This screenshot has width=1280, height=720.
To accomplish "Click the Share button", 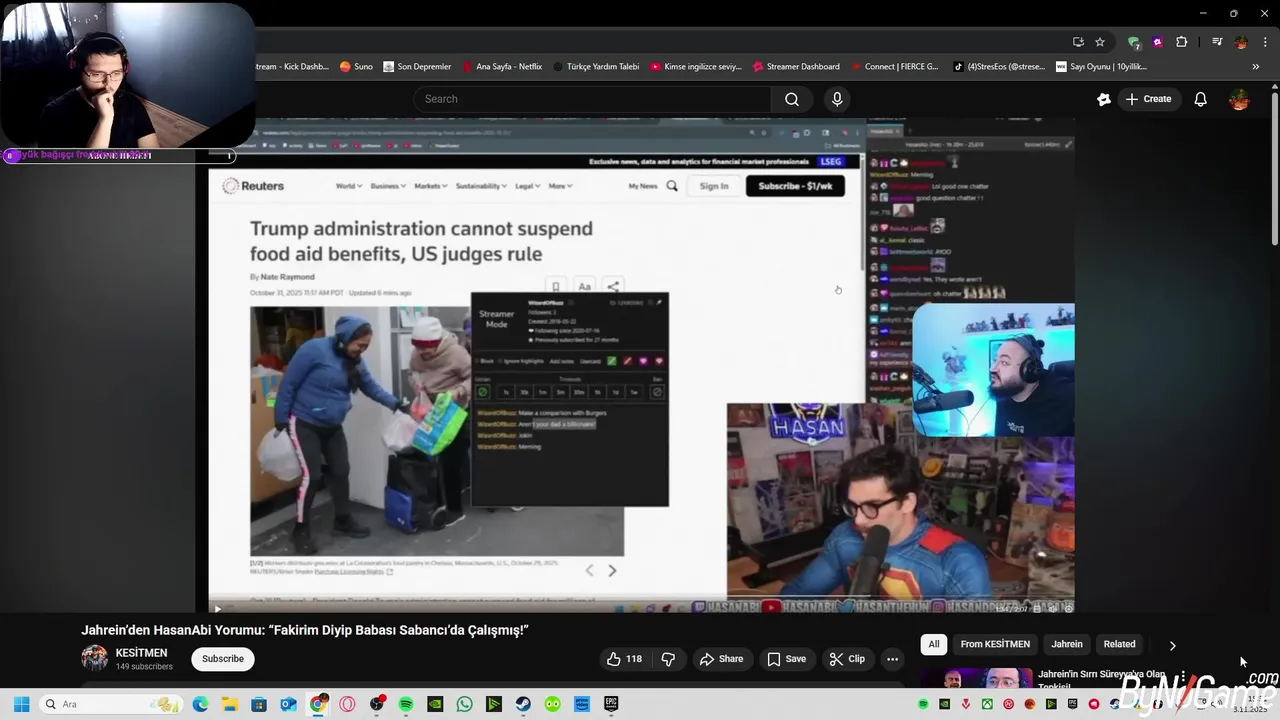I will (x=721, y=659).
